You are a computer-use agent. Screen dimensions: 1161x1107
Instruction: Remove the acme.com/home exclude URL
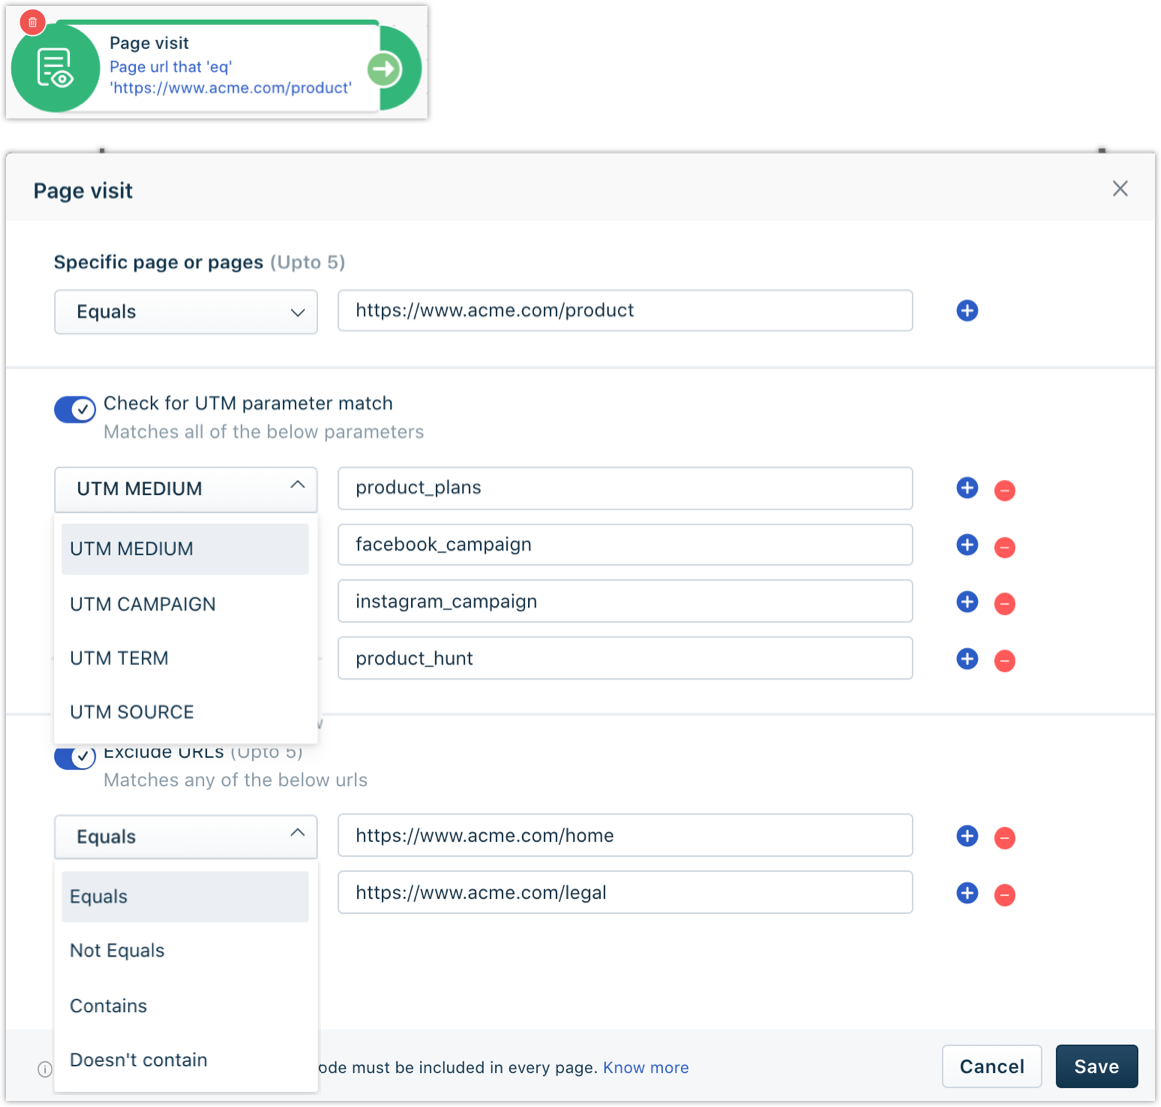coord(1004,838)
